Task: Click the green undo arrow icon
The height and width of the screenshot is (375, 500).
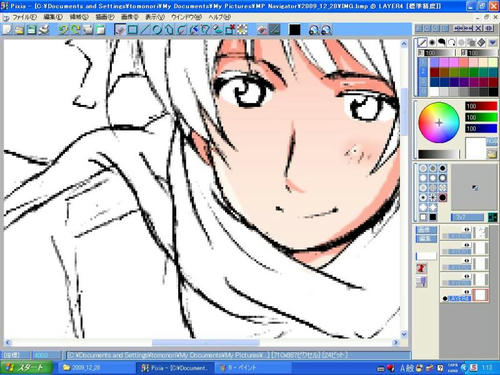Action: [x=63, y=30]
